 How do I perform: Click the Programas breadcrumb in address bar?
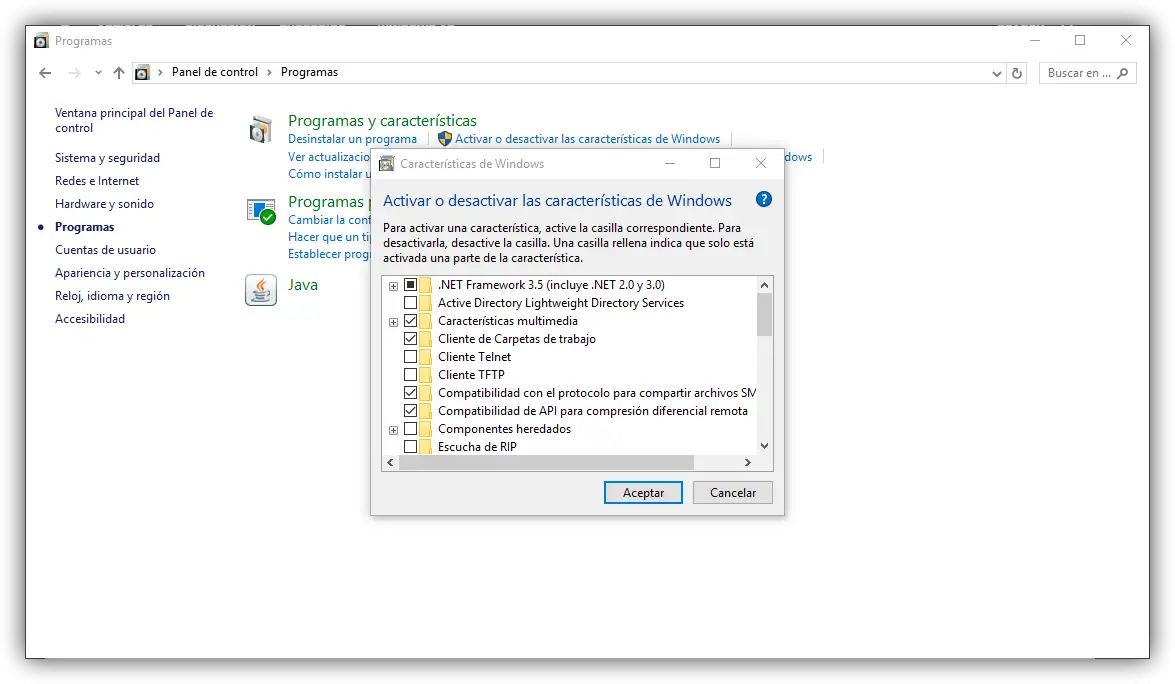click(309, 72)
